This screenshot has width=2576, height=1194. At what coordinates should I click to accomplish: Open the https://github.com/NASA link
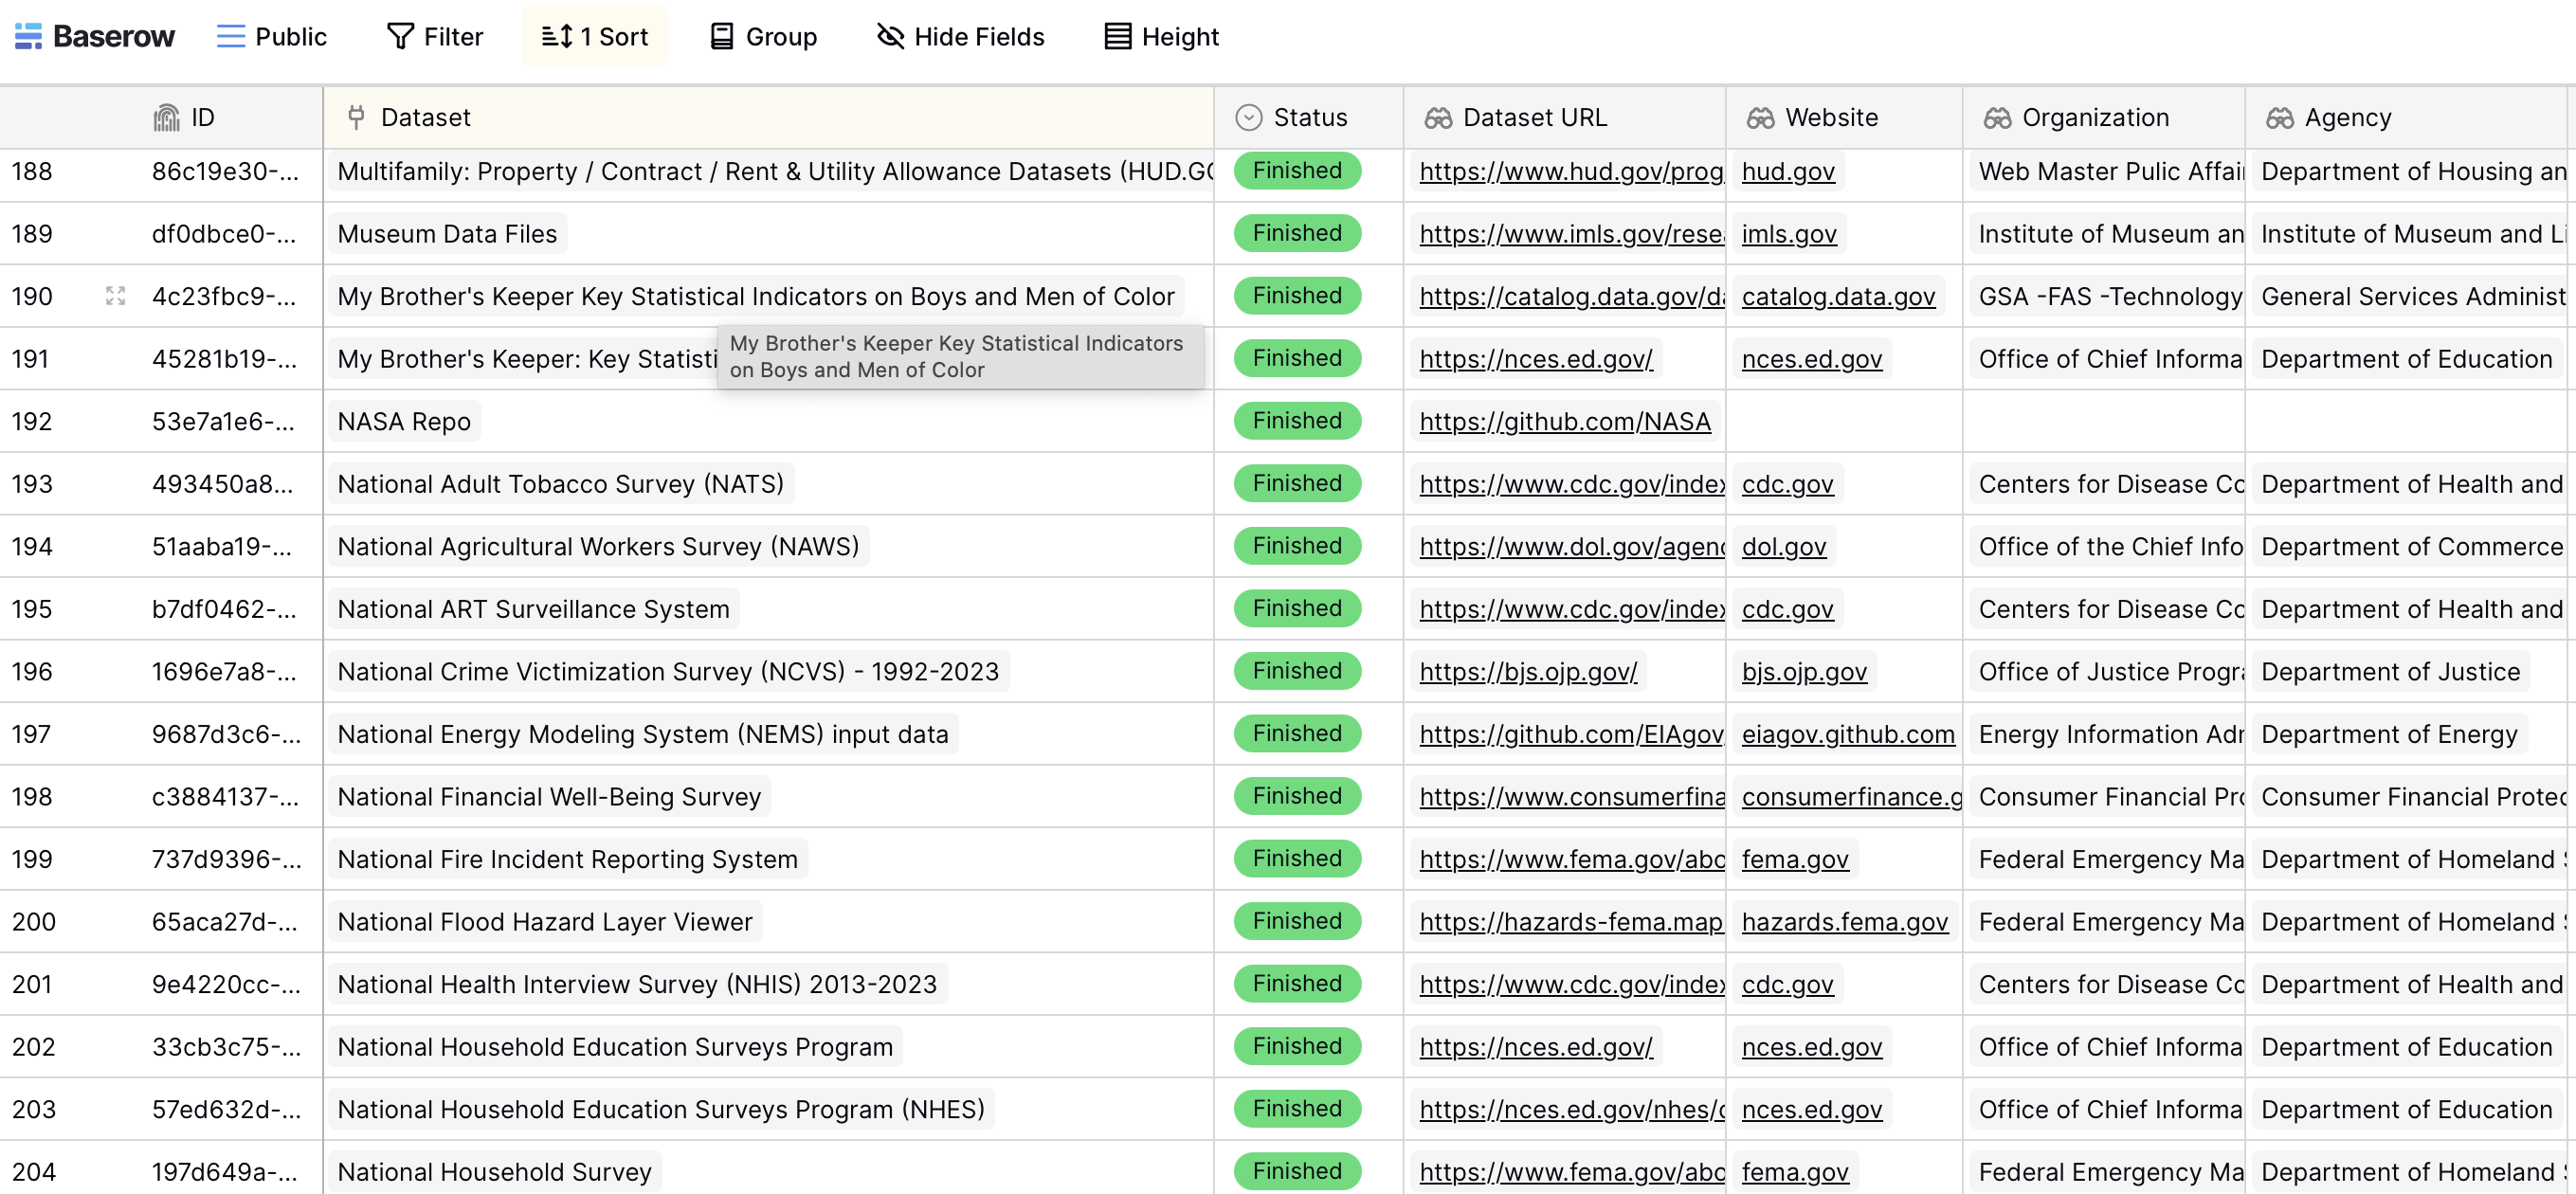click(1565, 421)
